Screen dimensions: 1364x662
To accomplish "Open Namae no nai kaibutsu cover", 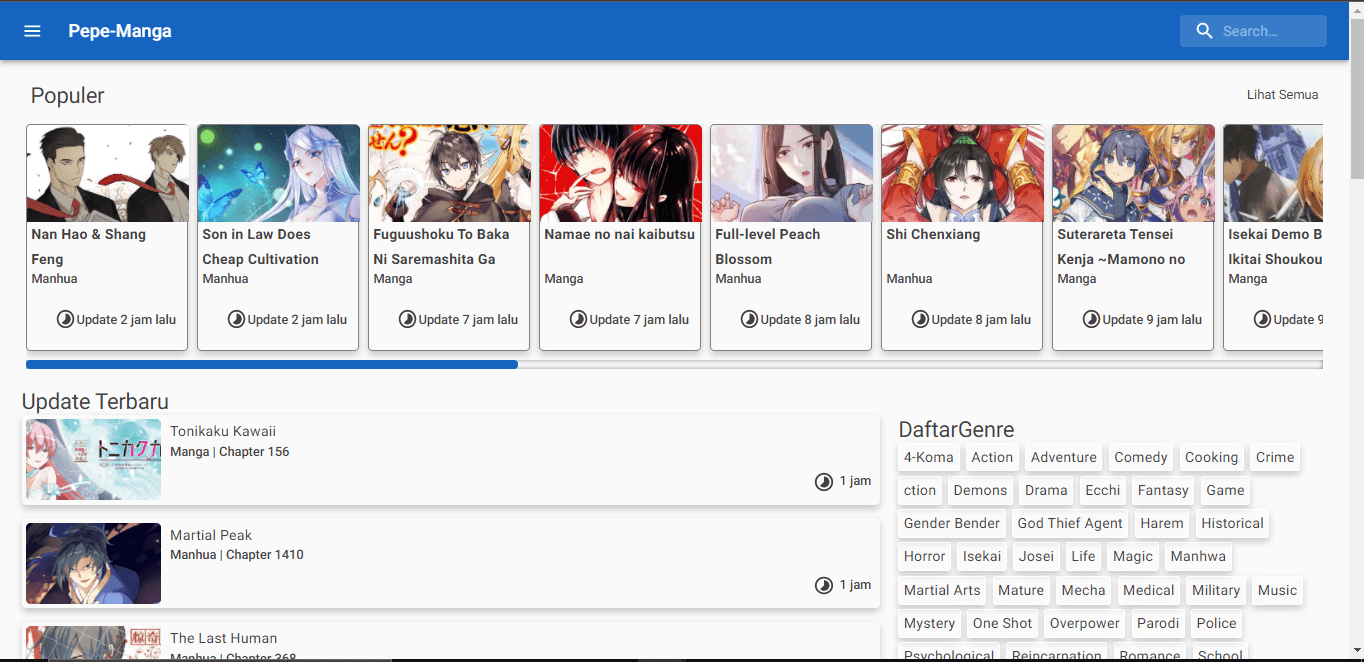I will (621, 173).
